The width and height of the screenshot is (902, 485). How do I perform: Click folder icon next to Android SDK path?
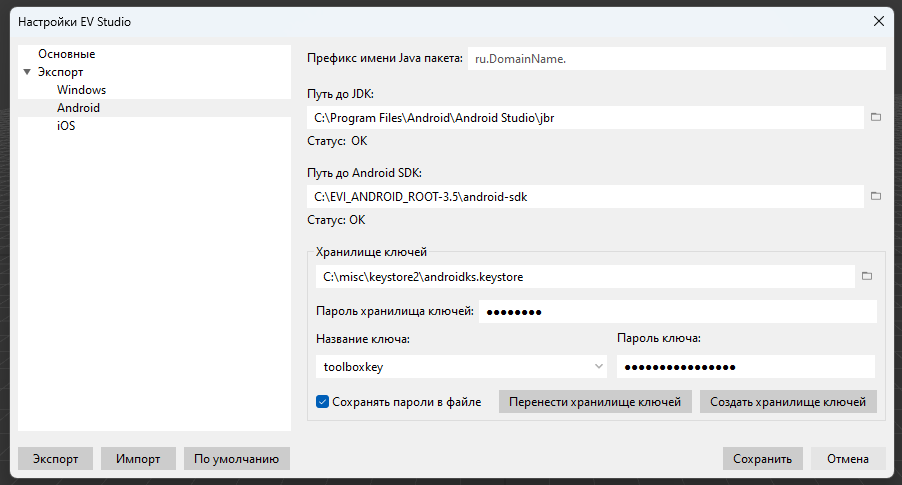[876, 197]
